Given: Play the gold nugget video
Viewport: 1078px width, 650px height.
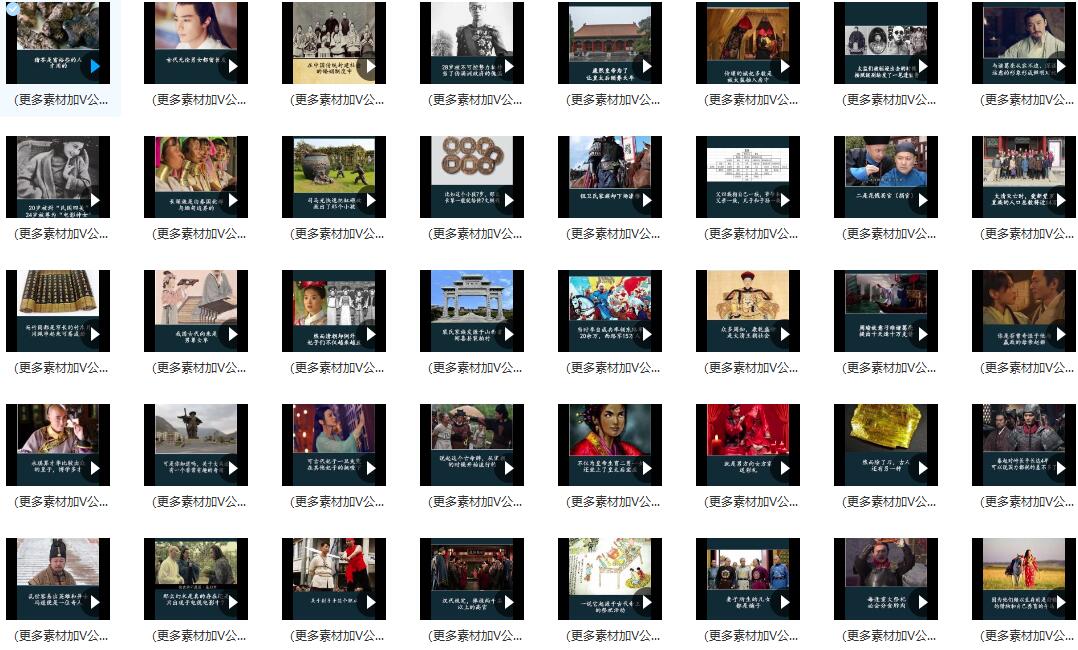Looking at the screenshot, I should [922, 468].
